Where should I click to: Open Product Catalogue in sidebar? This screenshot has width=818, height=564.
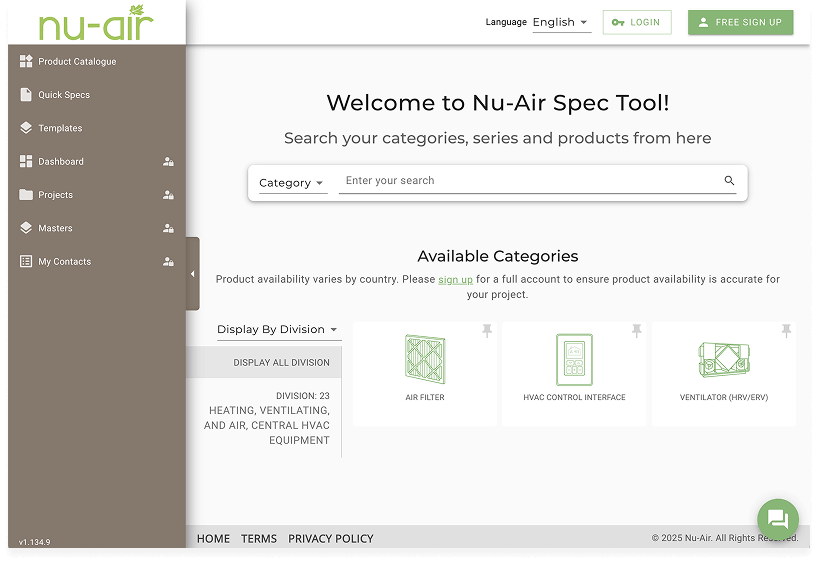pyautogui.click(x=77, y=62)
